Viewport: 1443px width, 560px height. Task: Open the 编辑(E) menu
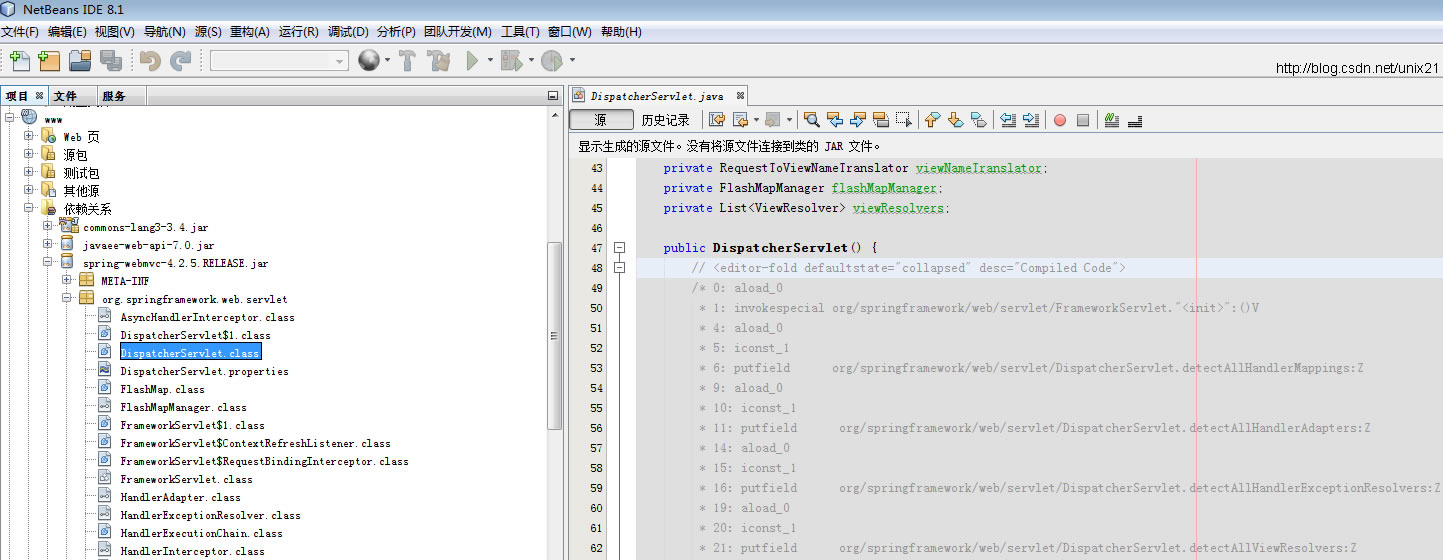67,32
